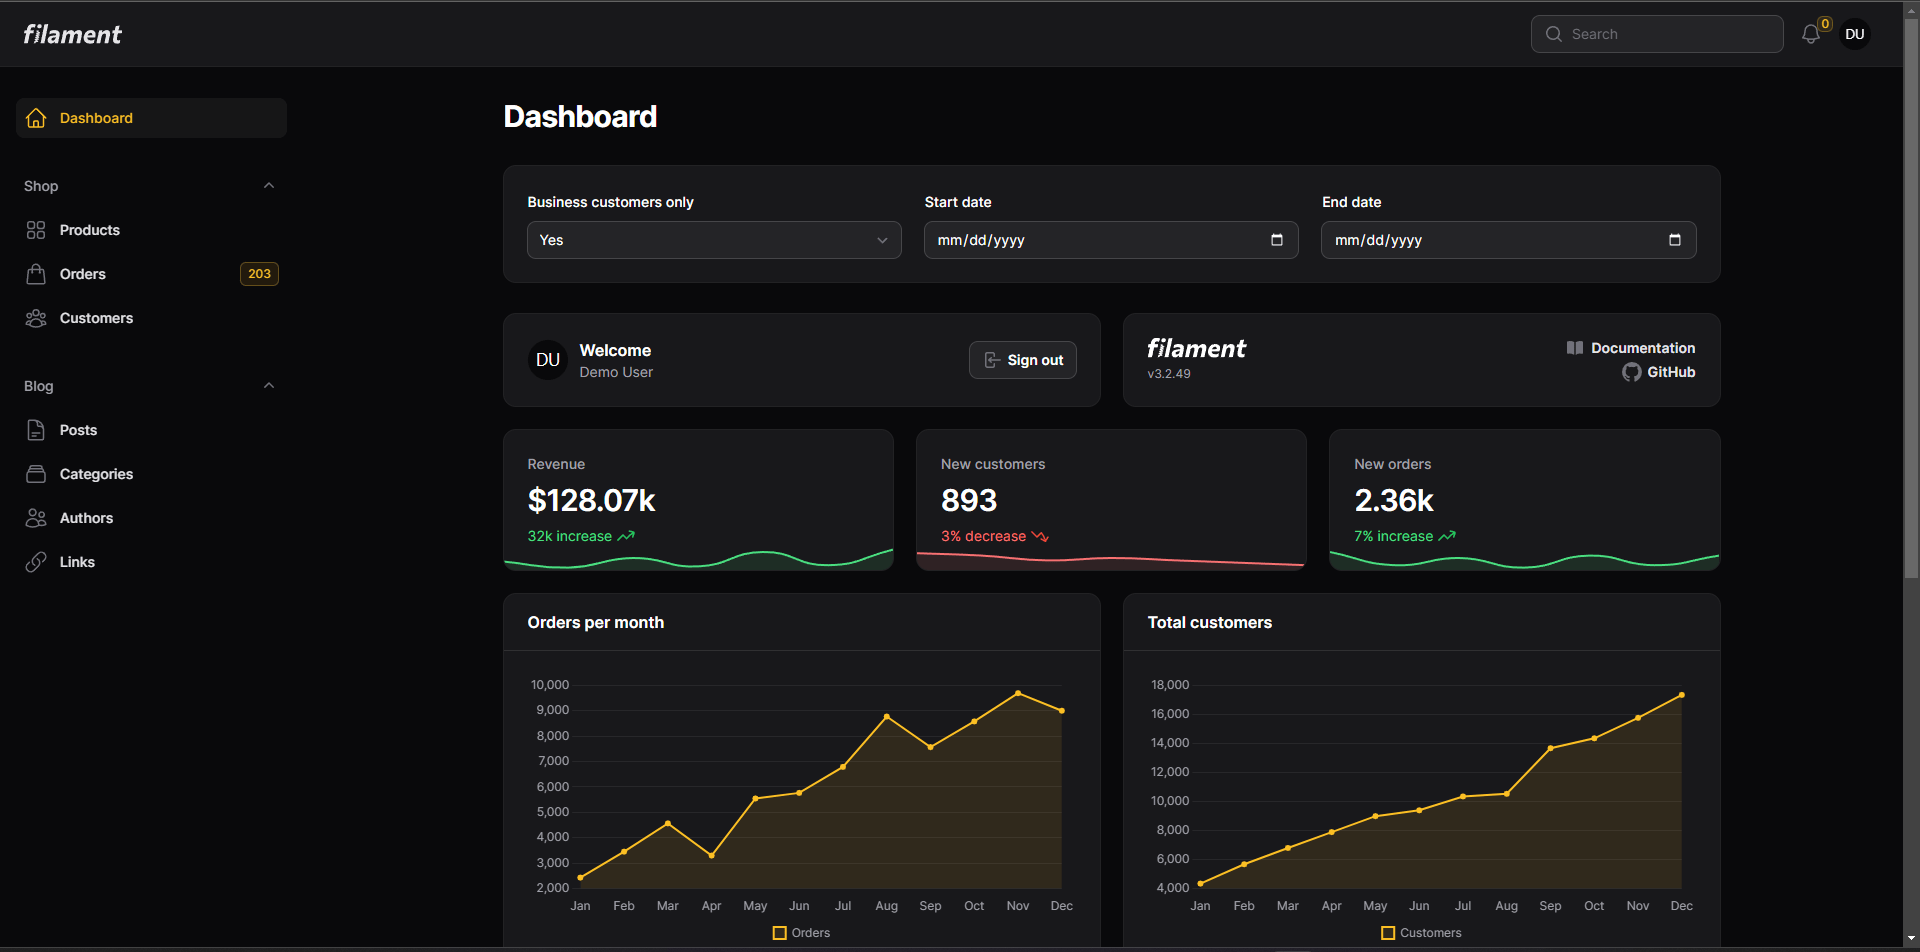
Task: Open the GitHub link
Action: [x=1659, y=372]
